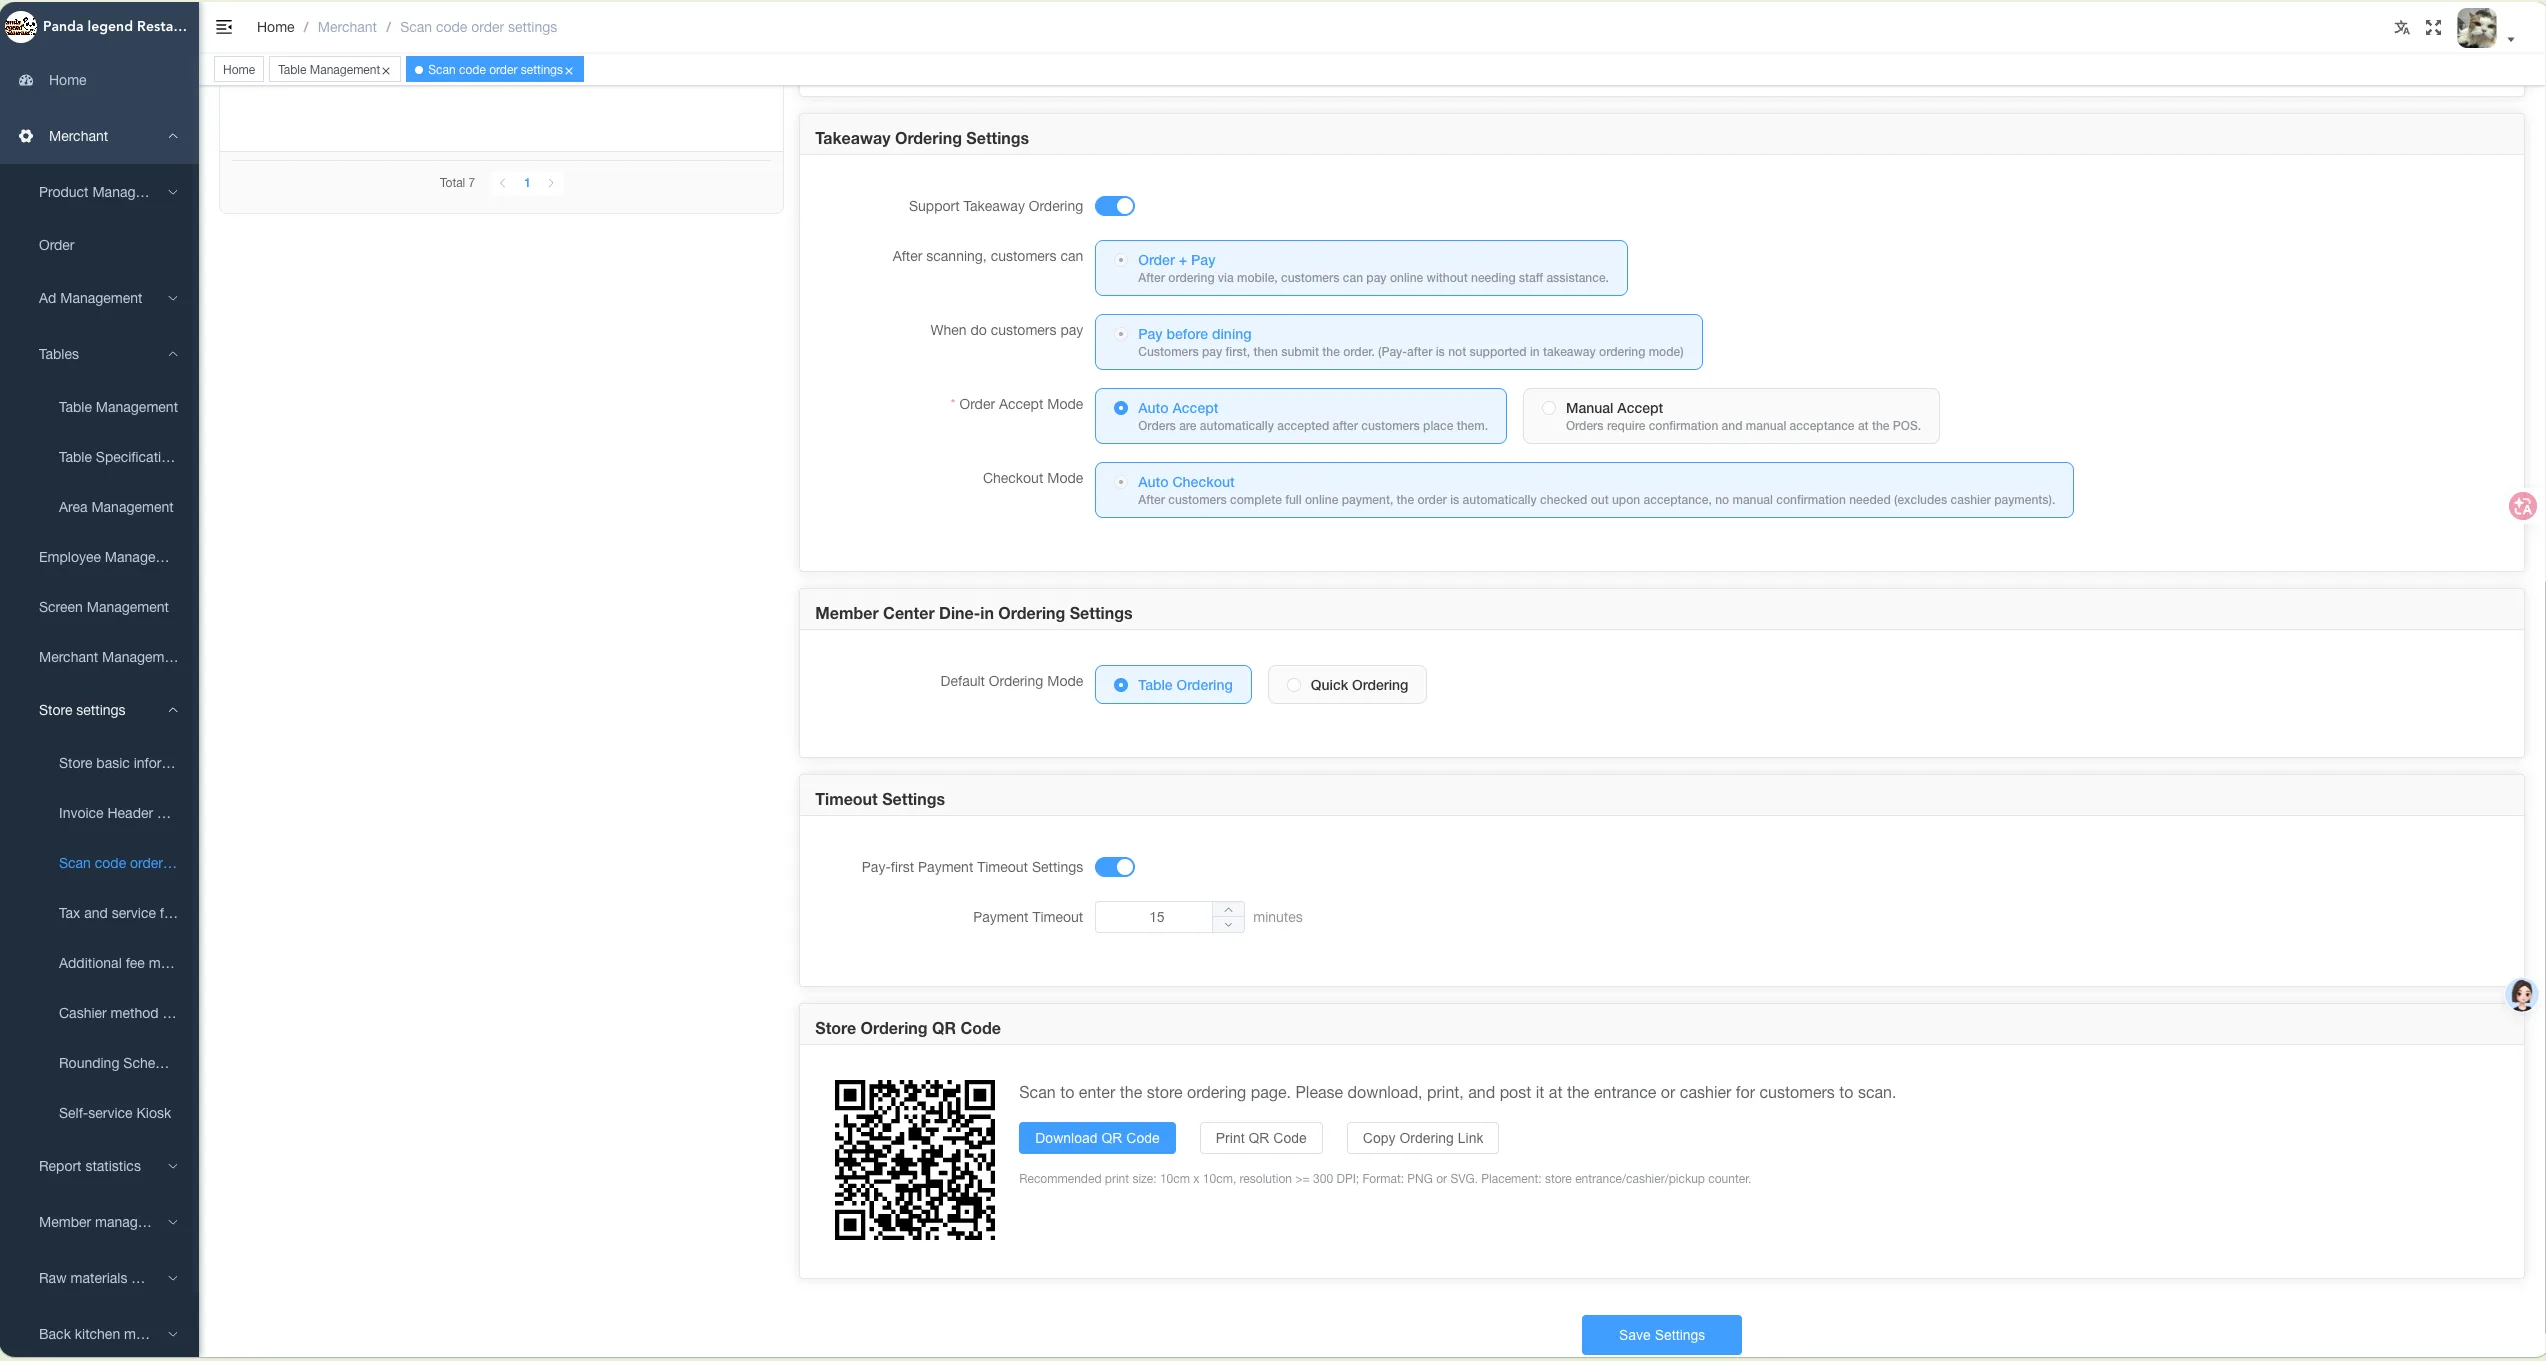Expand Report statistics submenu
This screenshot has height=1361, width=2546.
pyautogui.click(x=173, y=1166)
